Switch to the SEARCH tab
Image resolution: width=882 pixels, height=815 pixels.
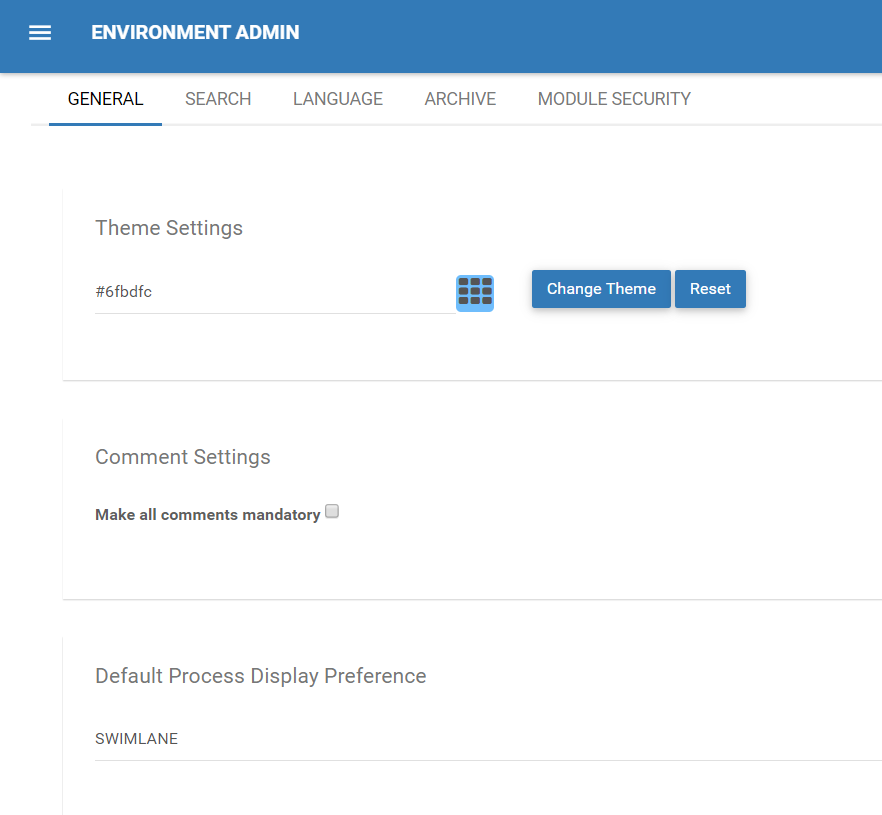(x=218, y=99)
